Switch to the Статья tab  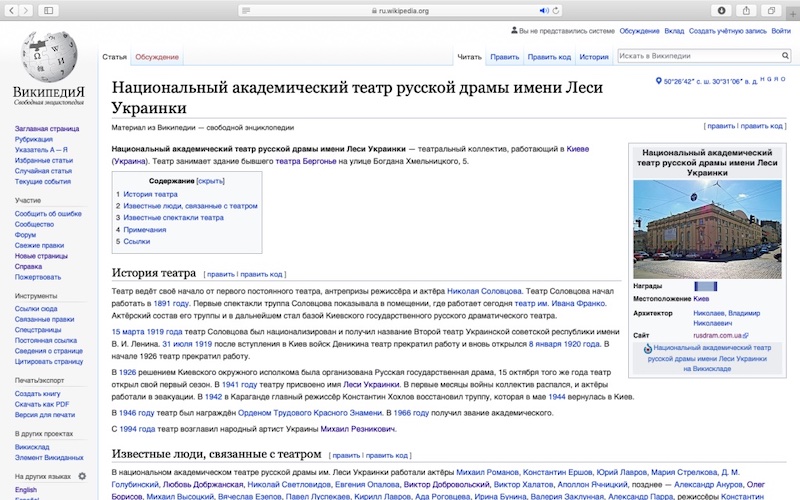point(114,57)
